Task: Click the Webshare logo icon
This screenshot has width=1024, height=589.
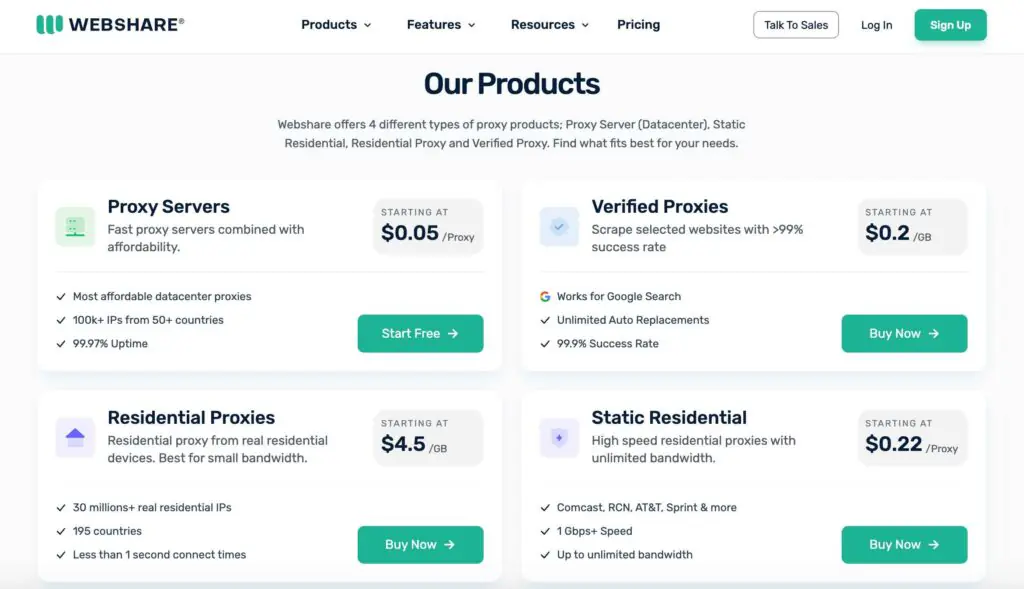Action: click(50, 25)
